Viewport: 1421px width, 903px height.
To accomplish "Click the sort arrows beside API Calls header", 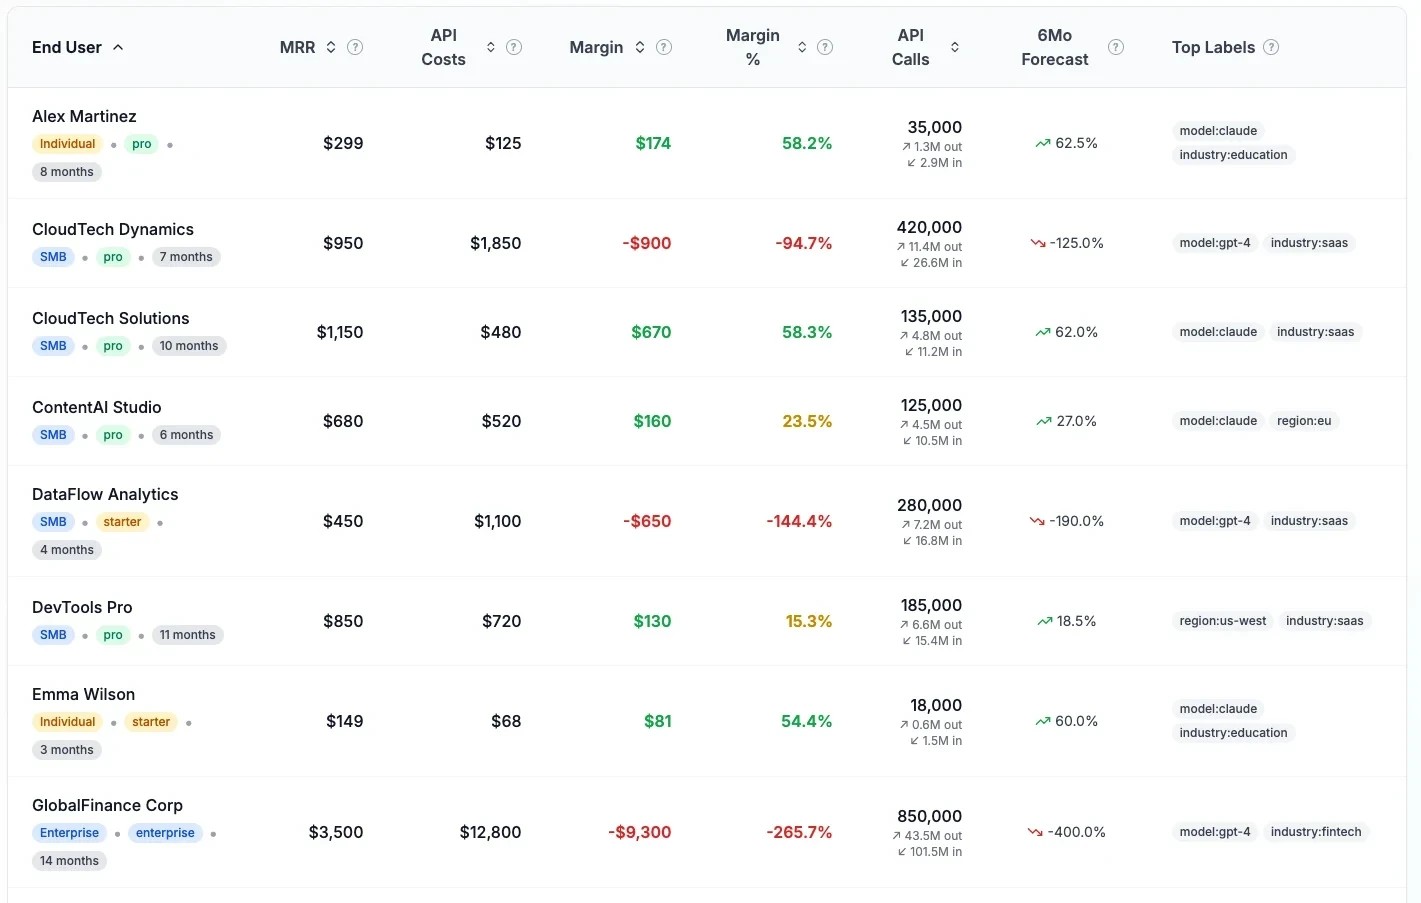I will point(955,47).
